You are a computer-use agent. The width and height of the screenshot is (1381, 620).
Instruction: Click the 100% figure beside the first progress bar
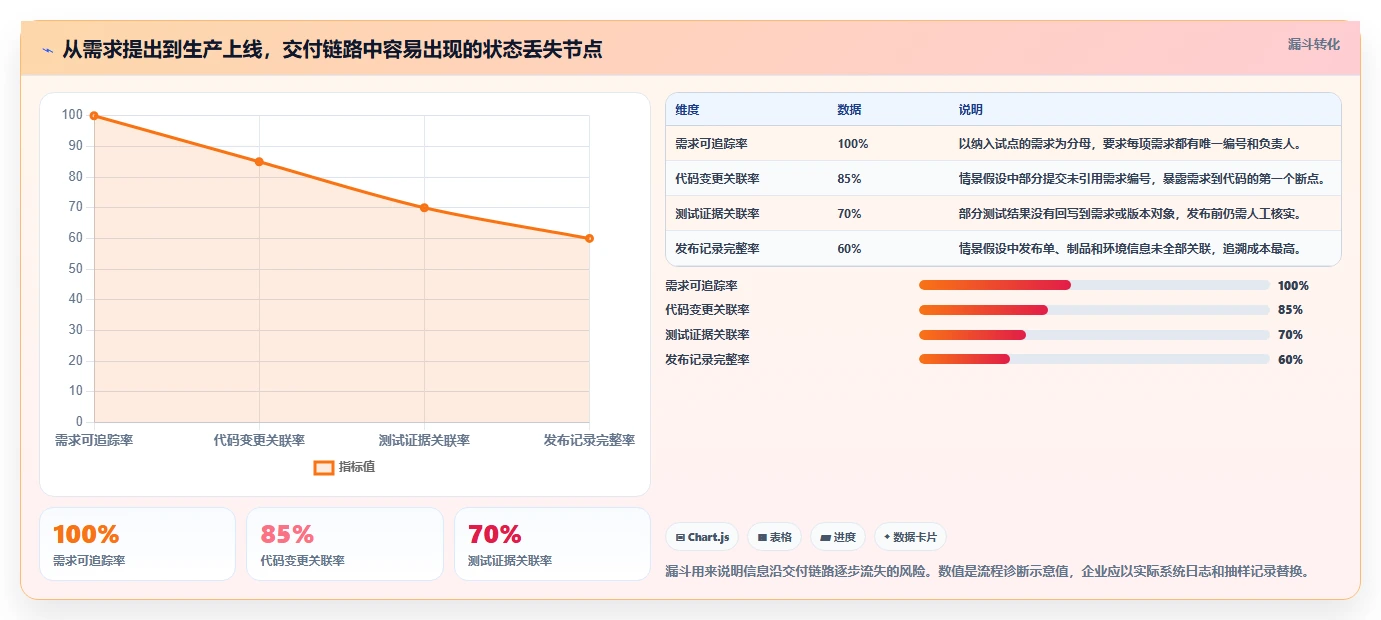(x=1293, y=286)
